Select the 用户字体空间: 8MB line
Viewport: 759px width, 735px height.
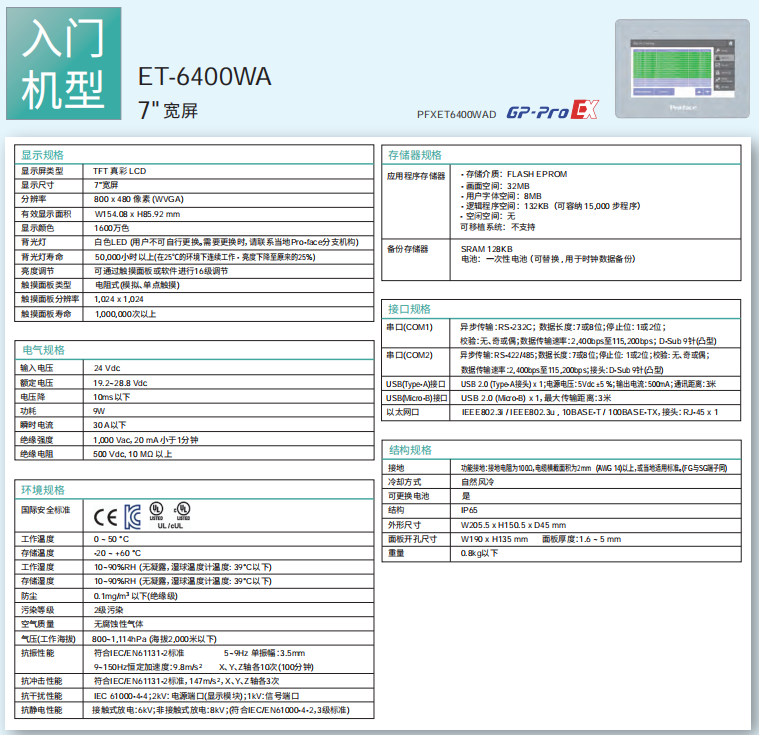point(503,196)
